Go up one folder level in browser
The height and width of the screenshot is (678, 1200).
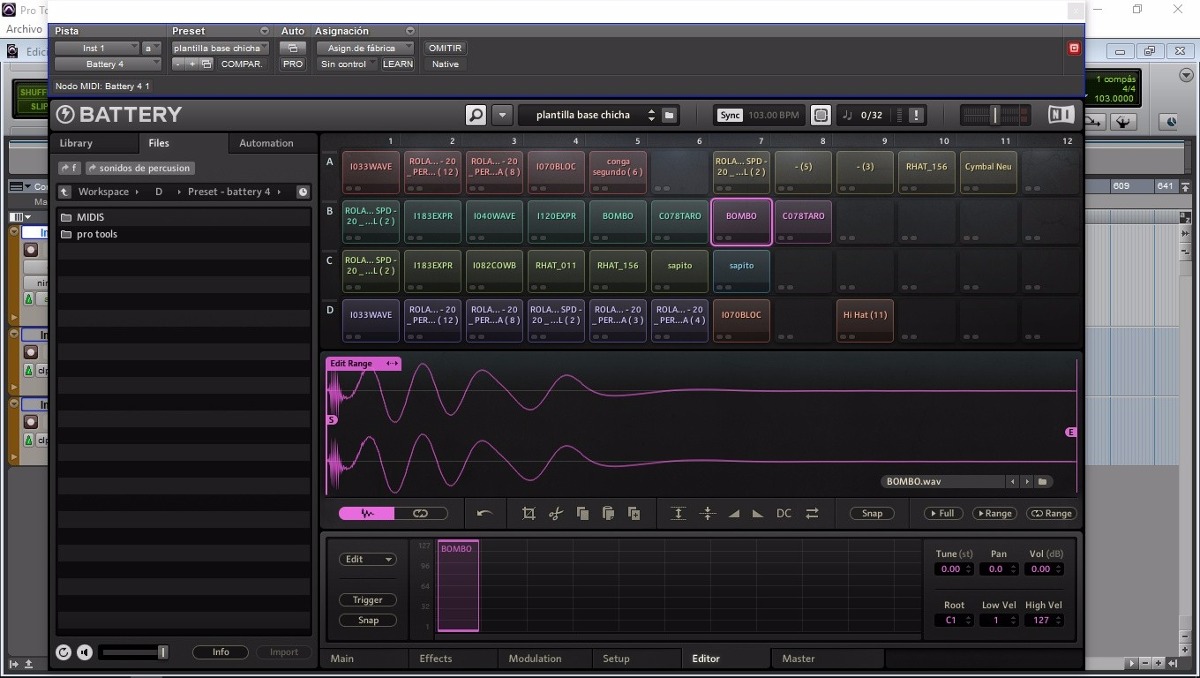coord(65,192)
